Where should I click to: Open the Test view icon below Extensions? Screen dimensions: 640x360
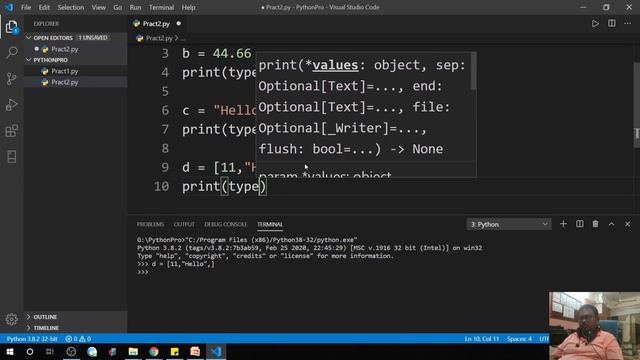(x=11, y=157)
